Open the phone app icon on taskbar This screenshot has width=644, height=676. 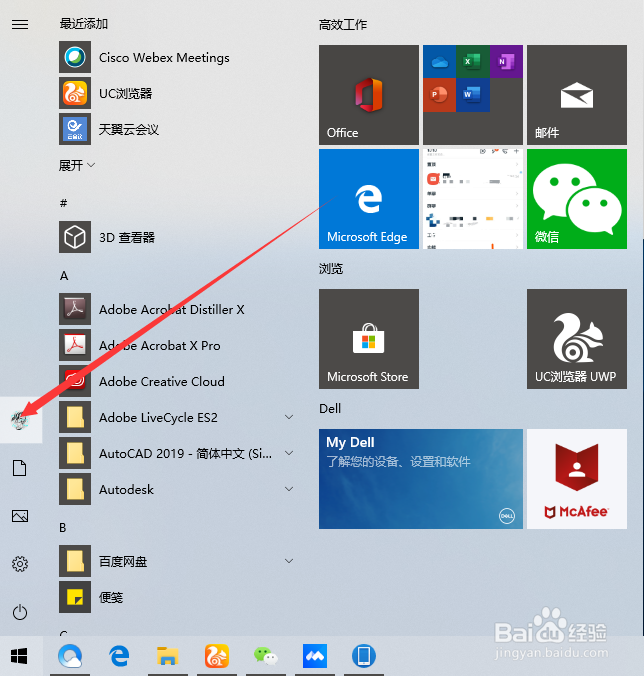pos(364,656)
